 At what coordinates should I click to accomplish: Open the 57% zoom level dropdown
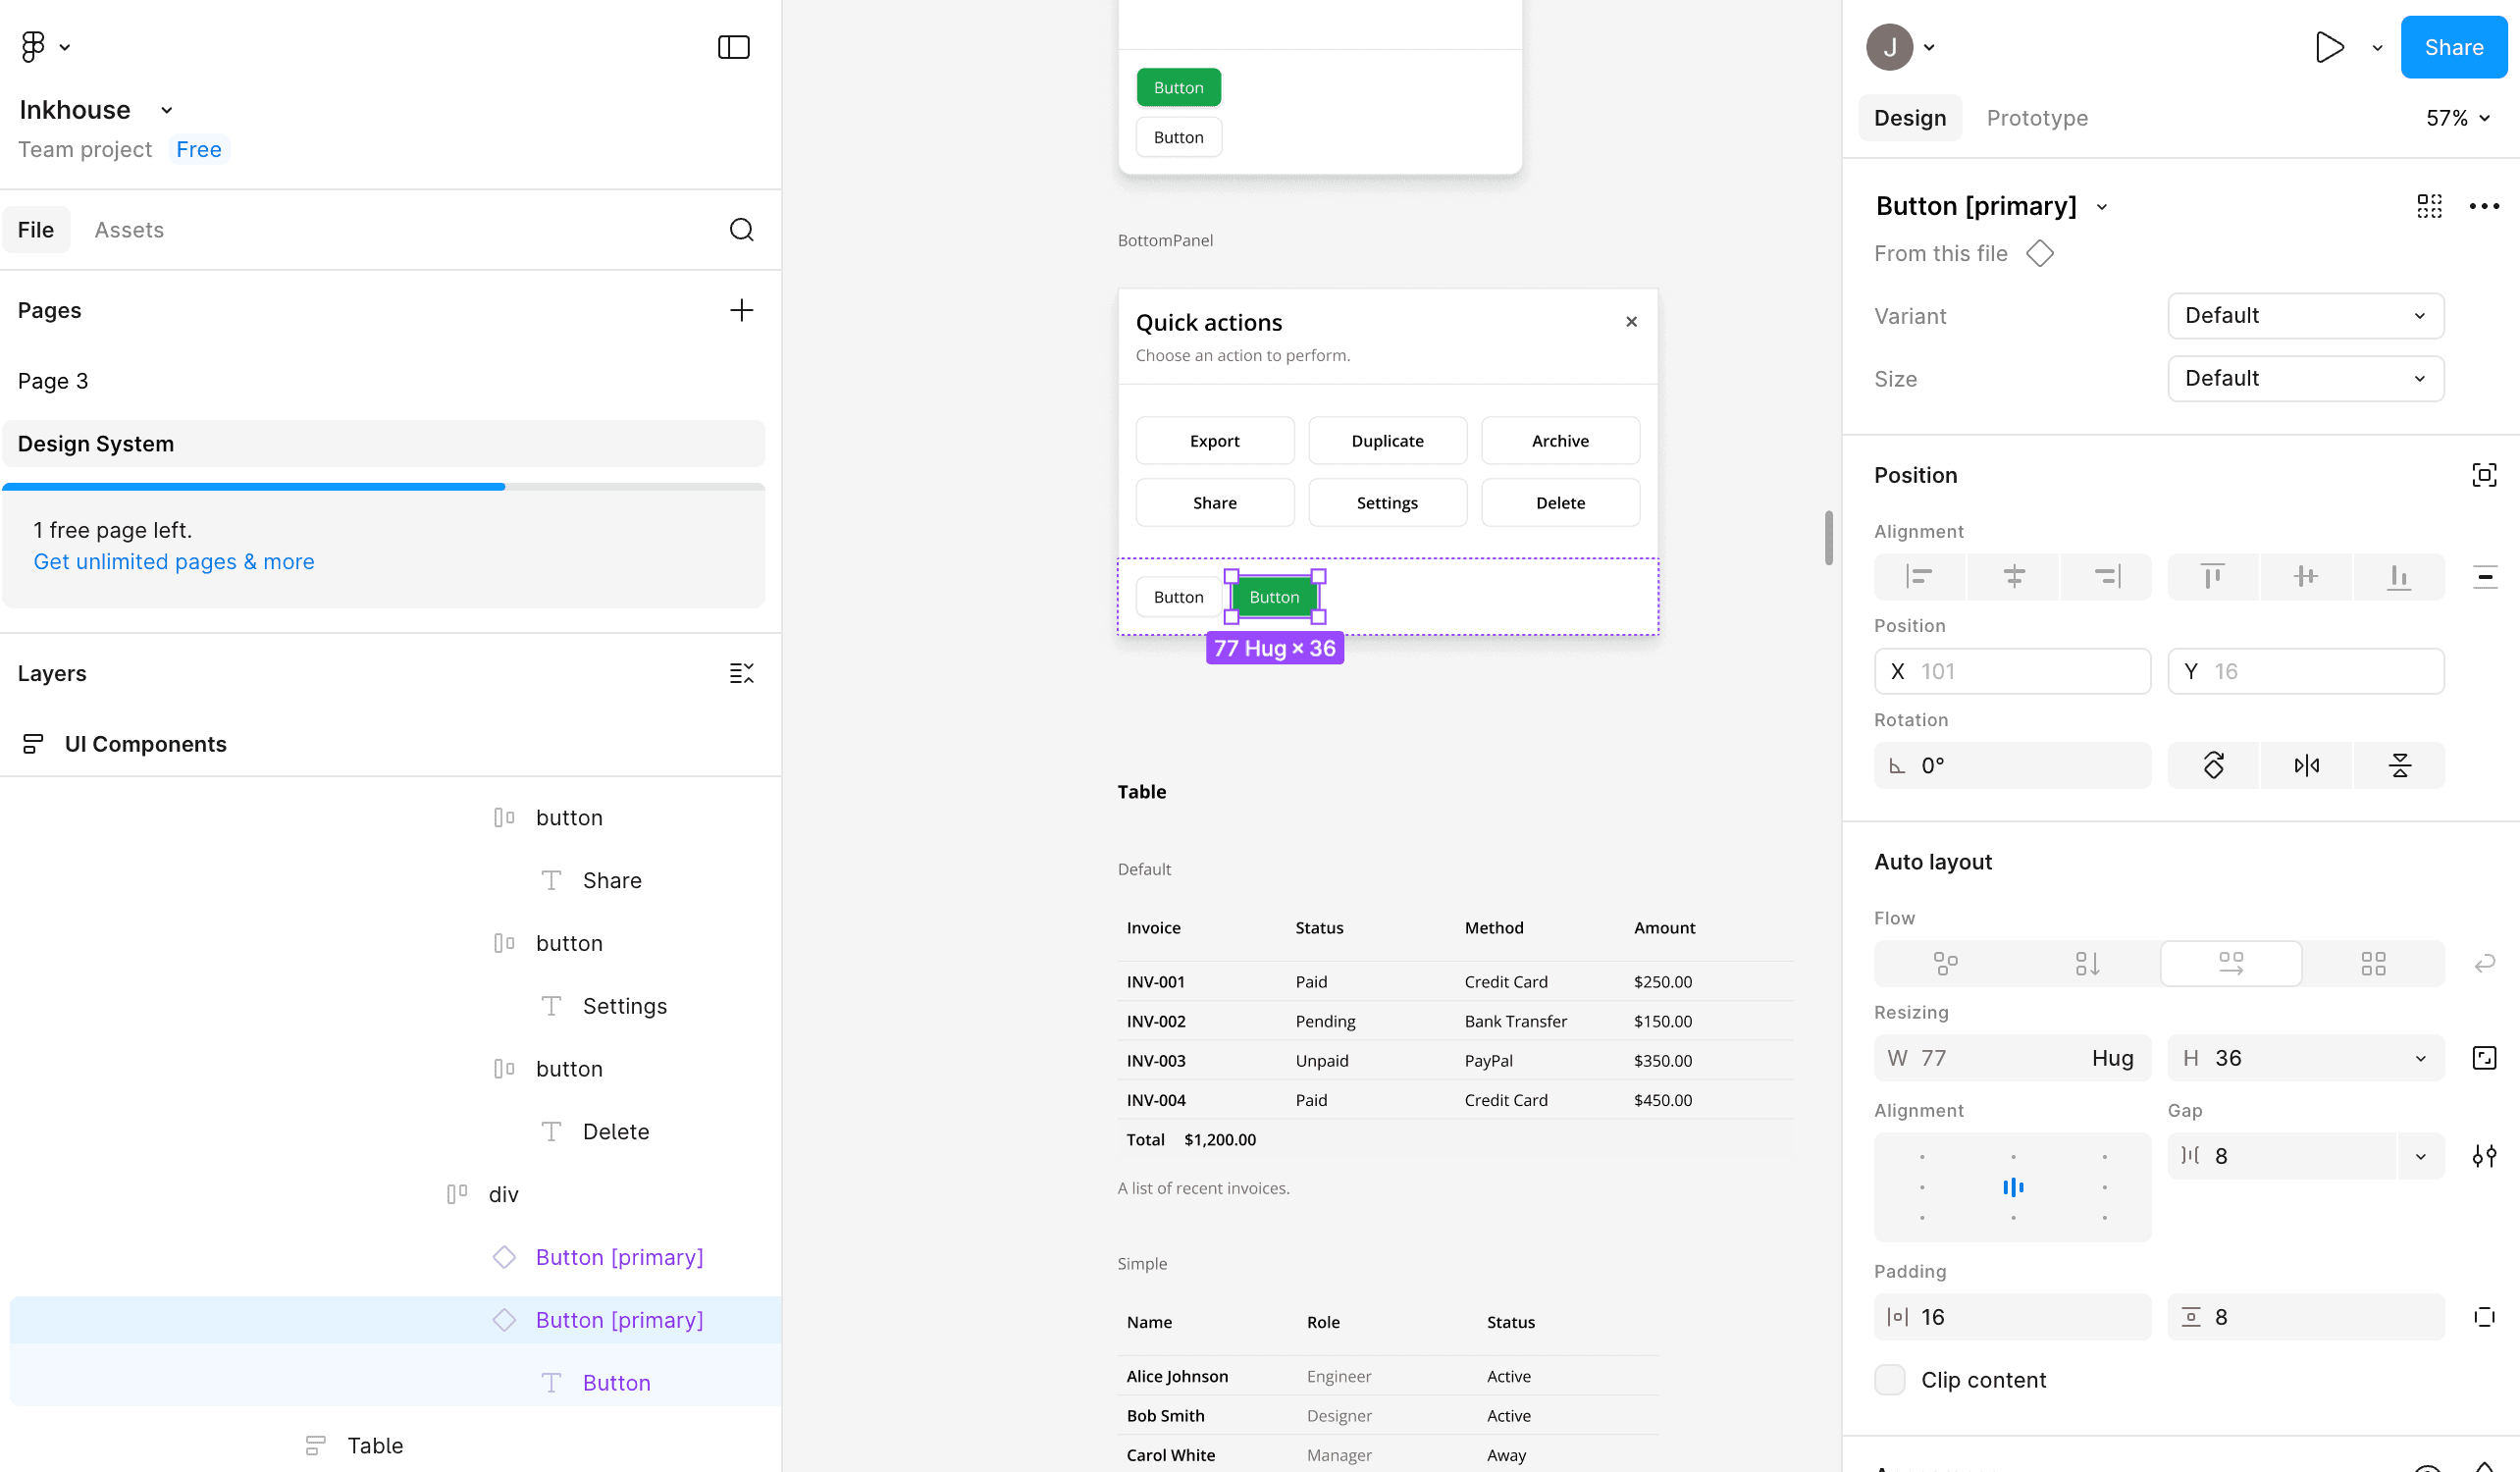[x=2457, y=117]
